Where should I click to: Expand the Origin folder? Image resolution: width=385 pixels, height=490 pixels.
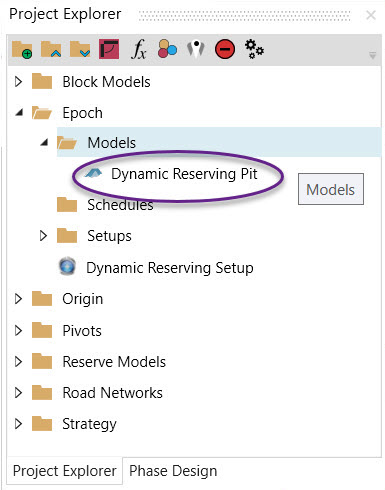[18, 299]
